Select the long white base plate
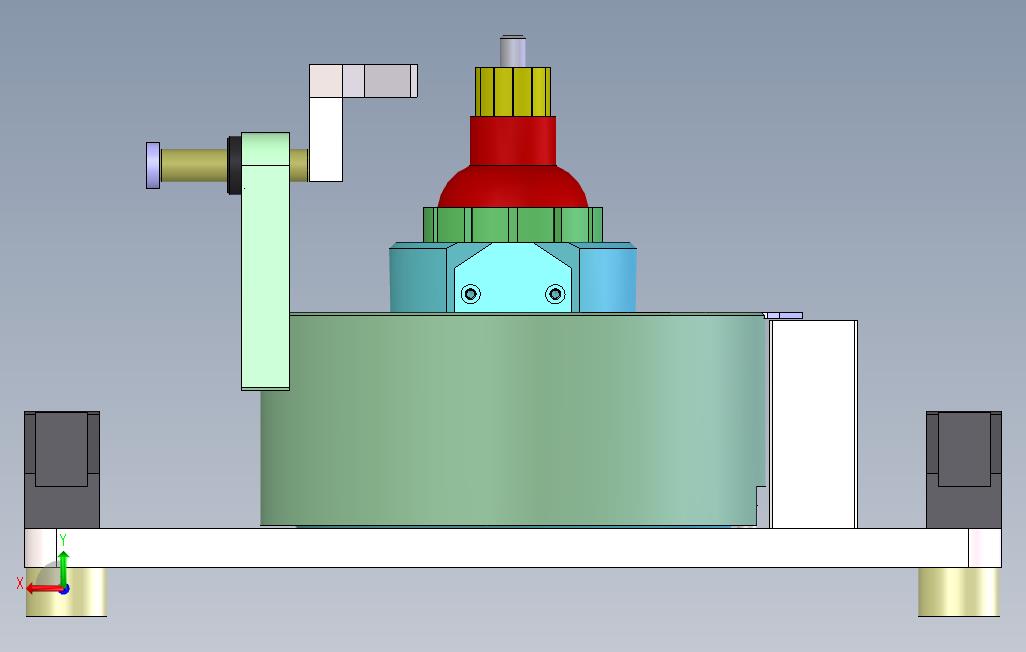The width and height of the screenshot is (1026, 652). pyautogui.click(x=512, y=548)
